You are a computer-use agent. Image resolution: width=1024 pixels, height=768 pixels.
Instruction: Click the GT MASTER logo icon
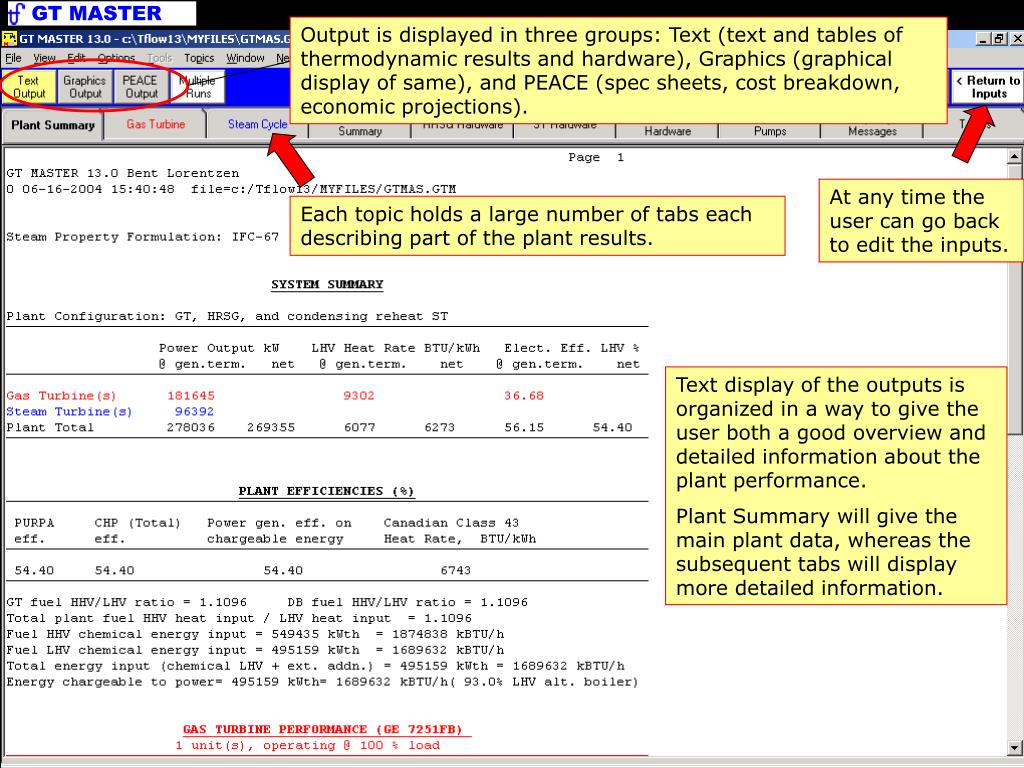point(16,13)
